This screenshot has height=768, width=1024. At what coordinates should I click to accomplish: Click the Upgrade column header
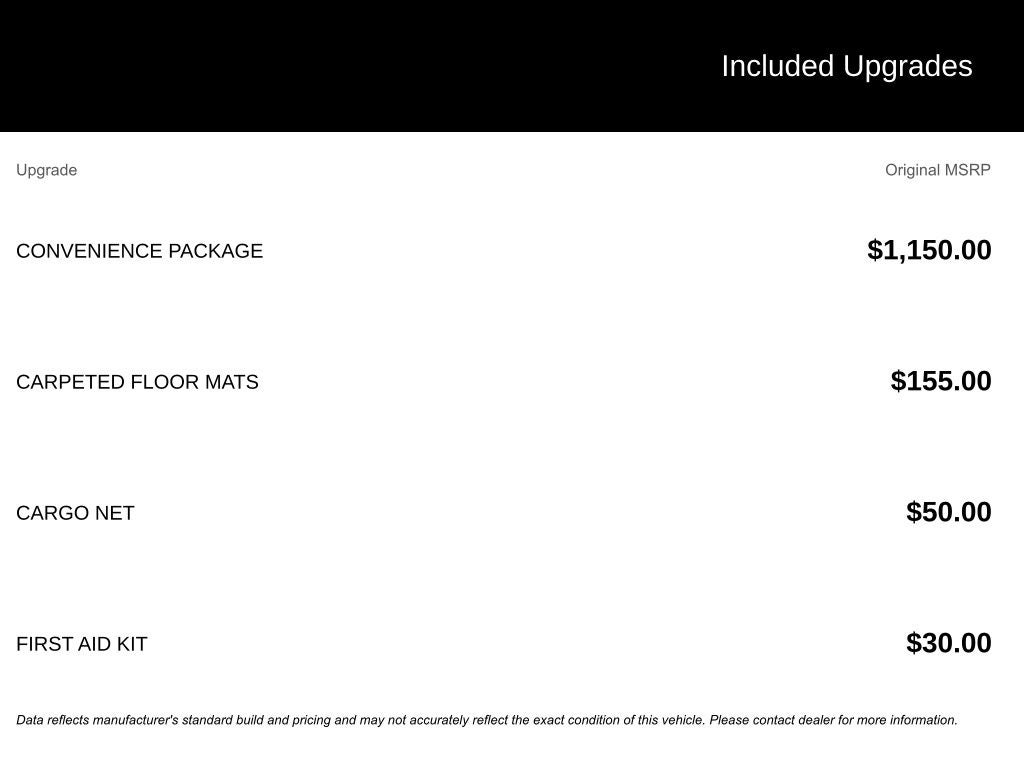[x=46, y=170]
